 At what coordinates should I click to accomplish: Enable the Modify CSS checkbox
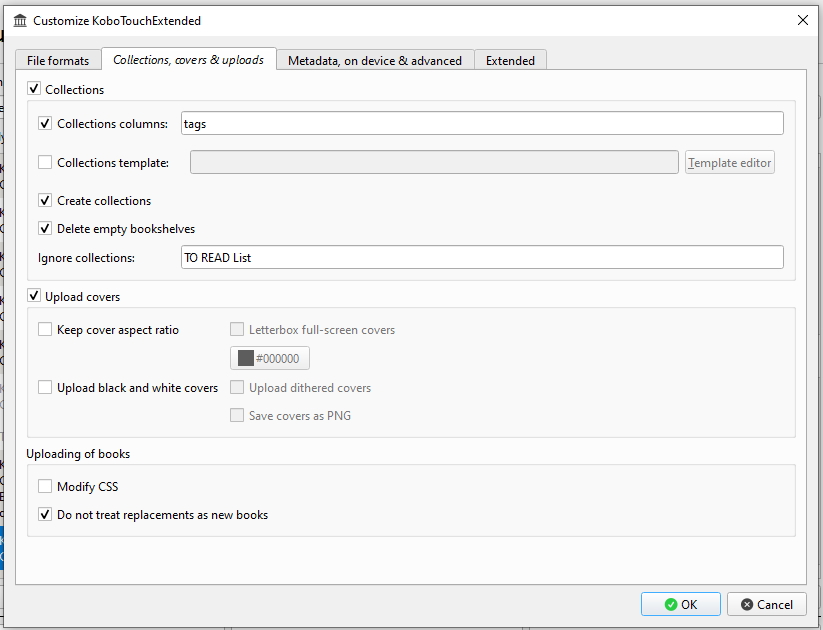click(45, 486)
